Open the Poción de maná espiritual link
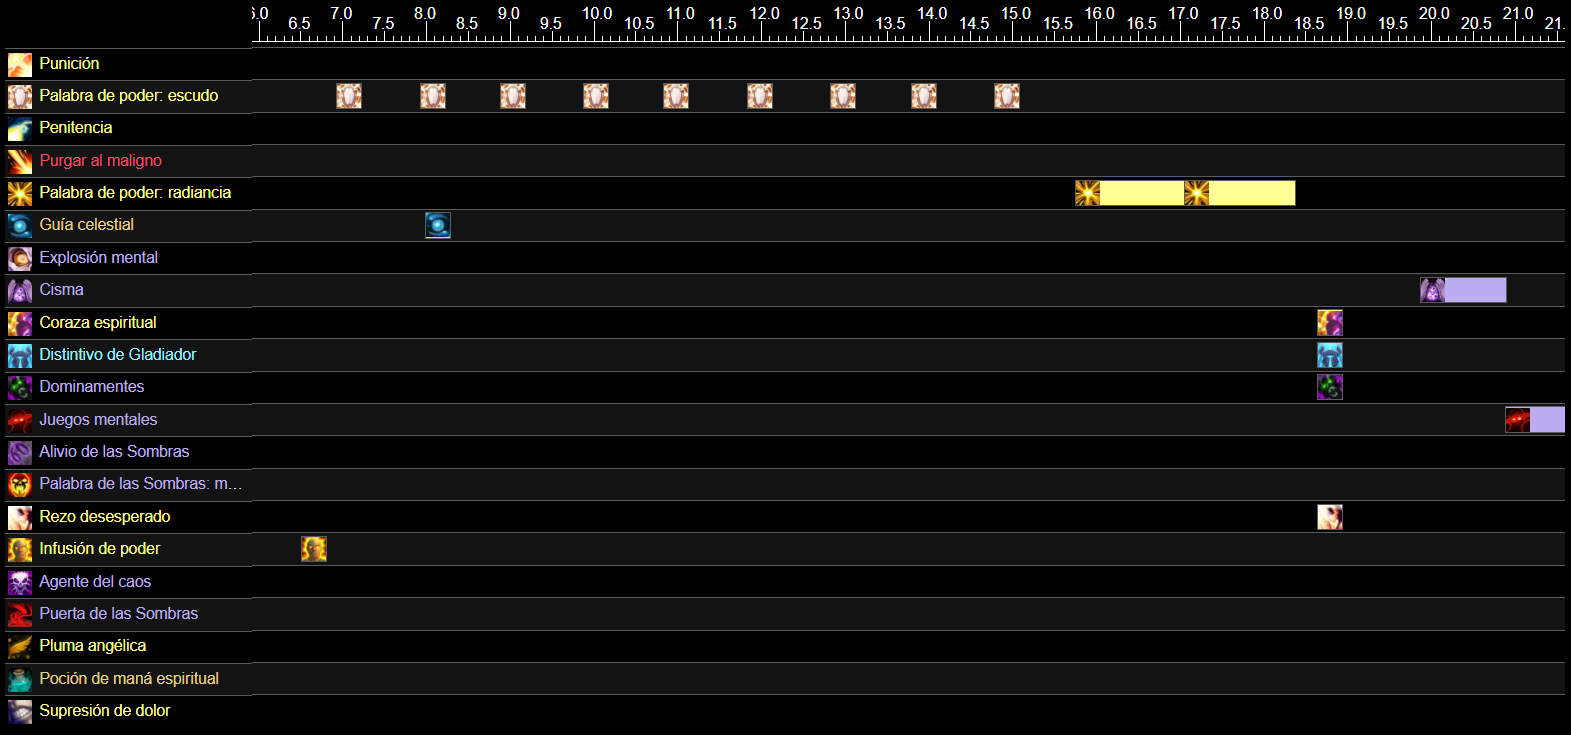1571x735 pixels. click(129, 678)
